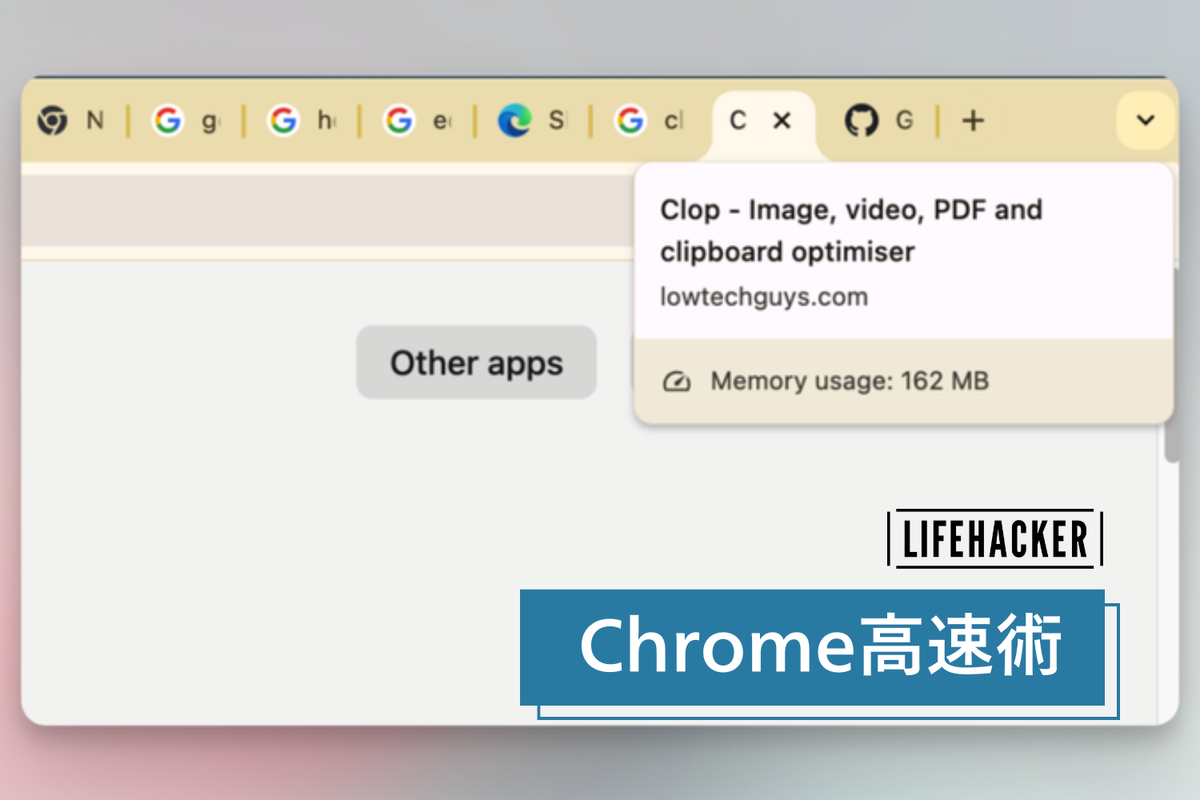The width and height of the screenshot is (1200, 800).
Task: Click the Edge browser favicon
Action: click(x=514, y=121)
